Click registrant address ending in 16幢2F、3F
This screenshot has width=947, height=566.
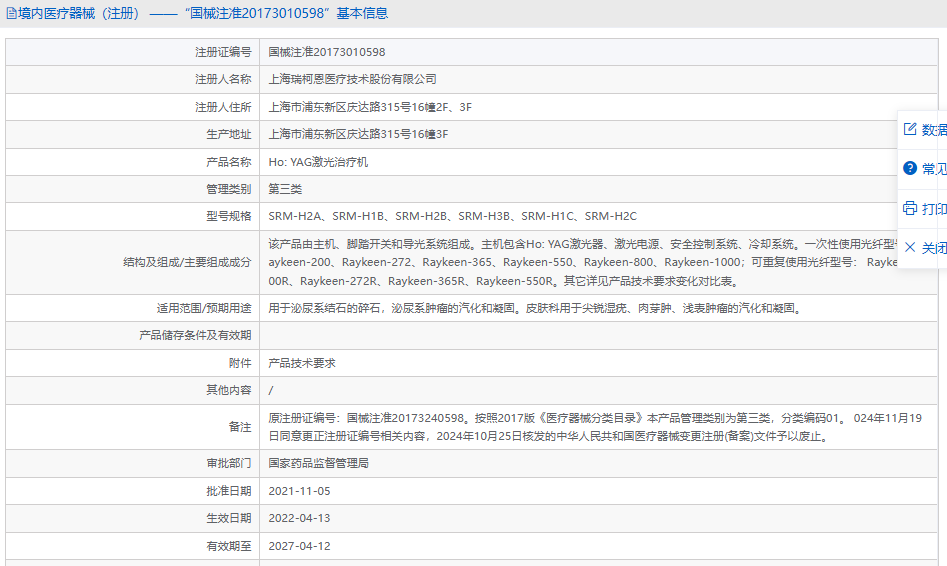370,107
